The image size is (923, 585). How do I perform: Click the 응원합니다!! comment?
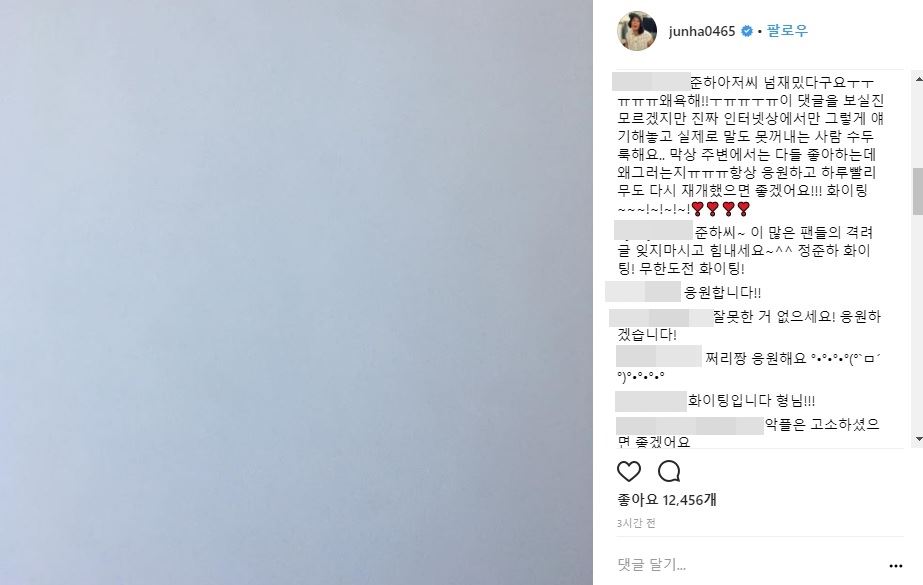(722, 292)
